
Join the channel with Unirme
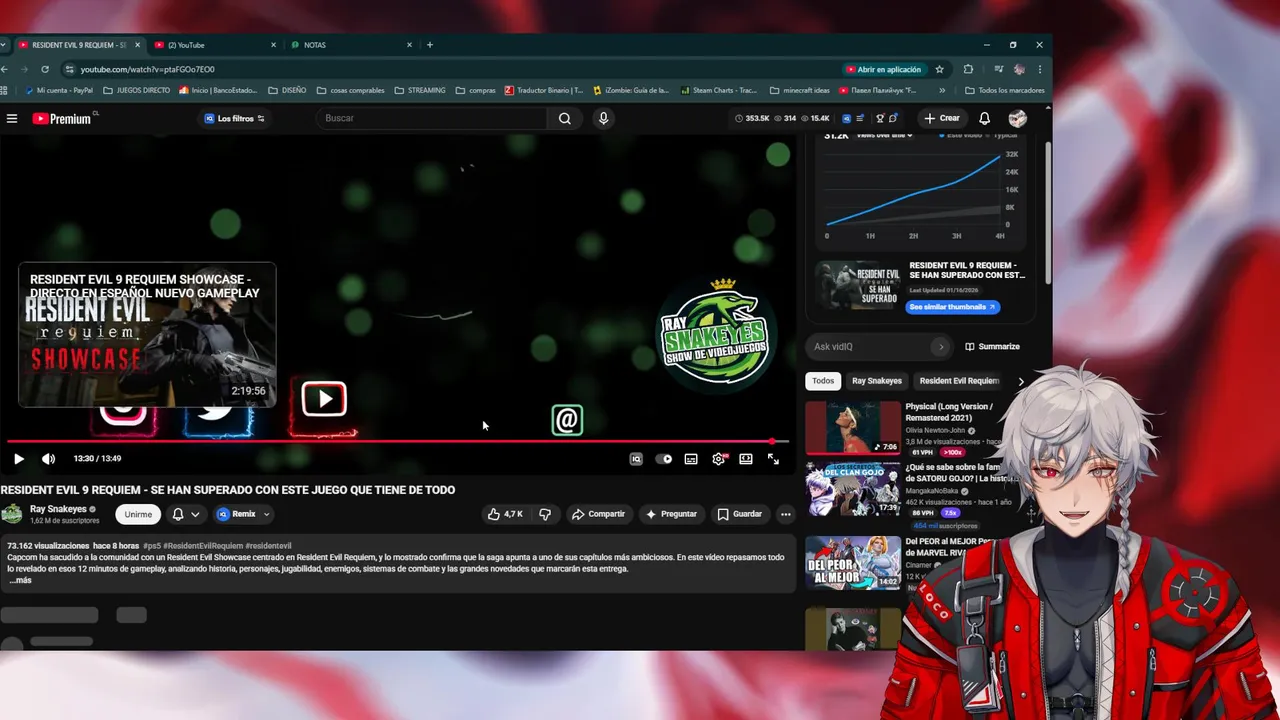click(138, 514)
